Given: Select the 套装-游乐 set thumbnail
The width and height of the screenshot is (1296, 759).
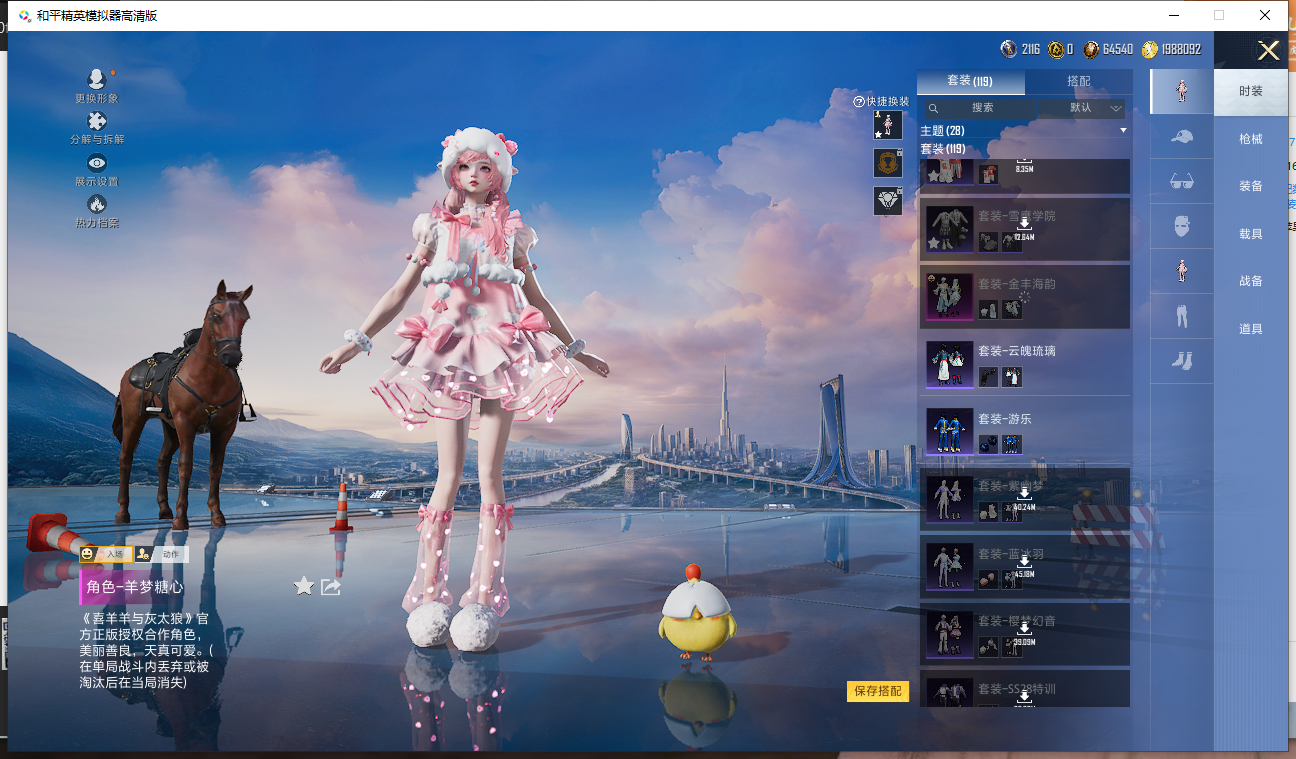Looking at the screenshot, I should (x=949, y=432).
